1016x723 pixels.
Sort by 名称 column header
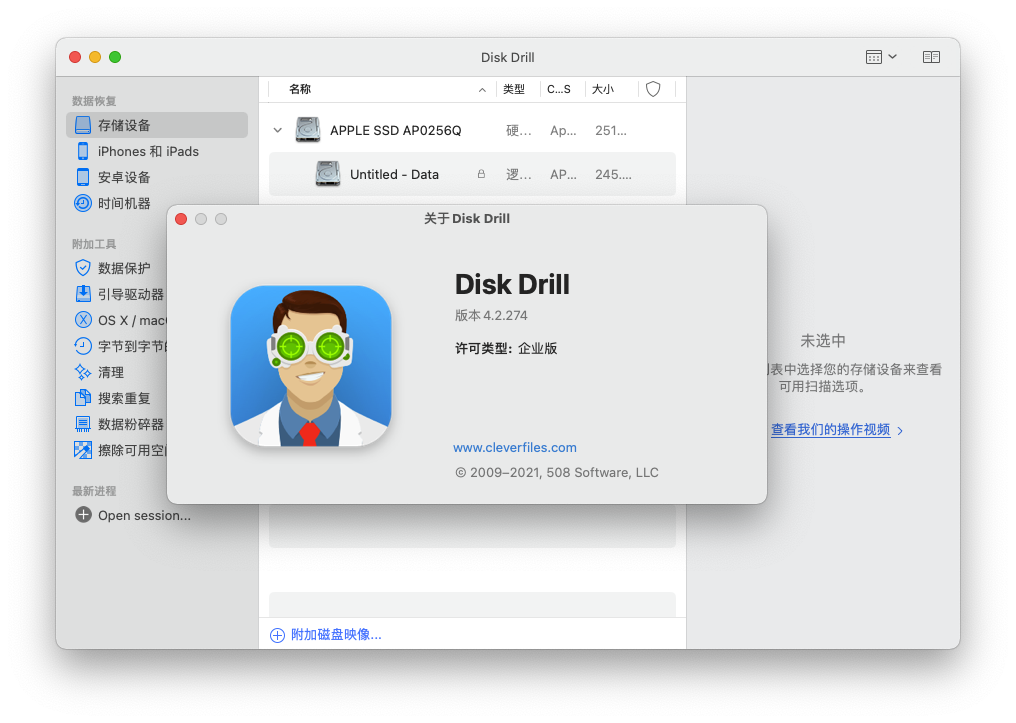[x=300, y=89]
